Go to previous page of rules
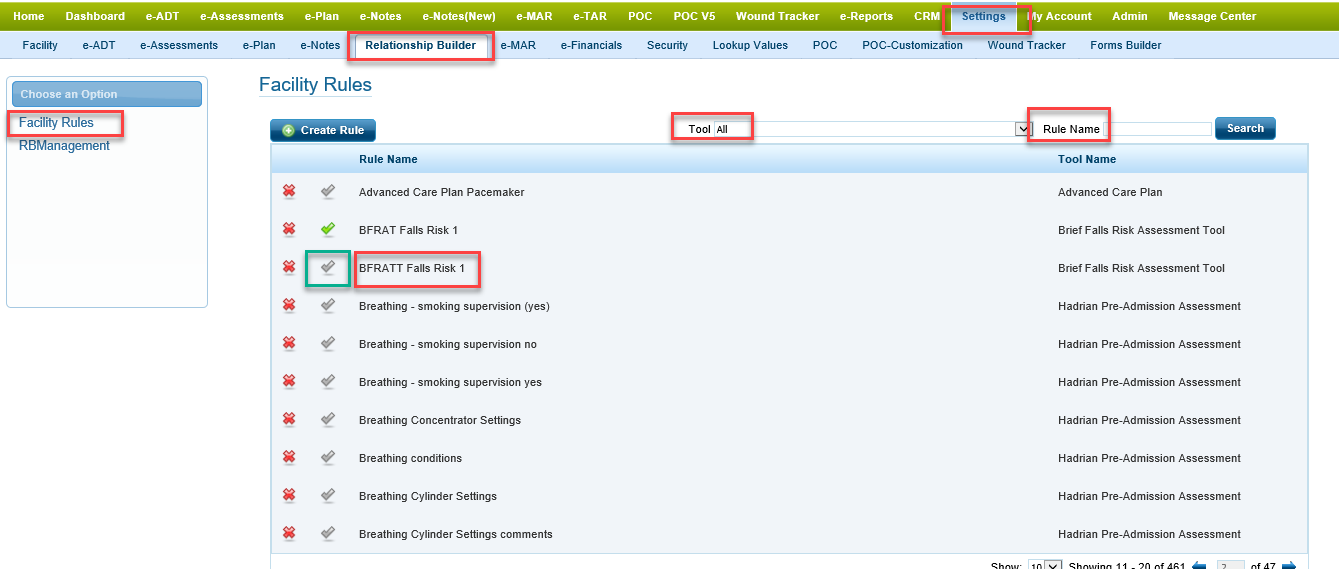The image size is (1339, 569). (1199, 565)
